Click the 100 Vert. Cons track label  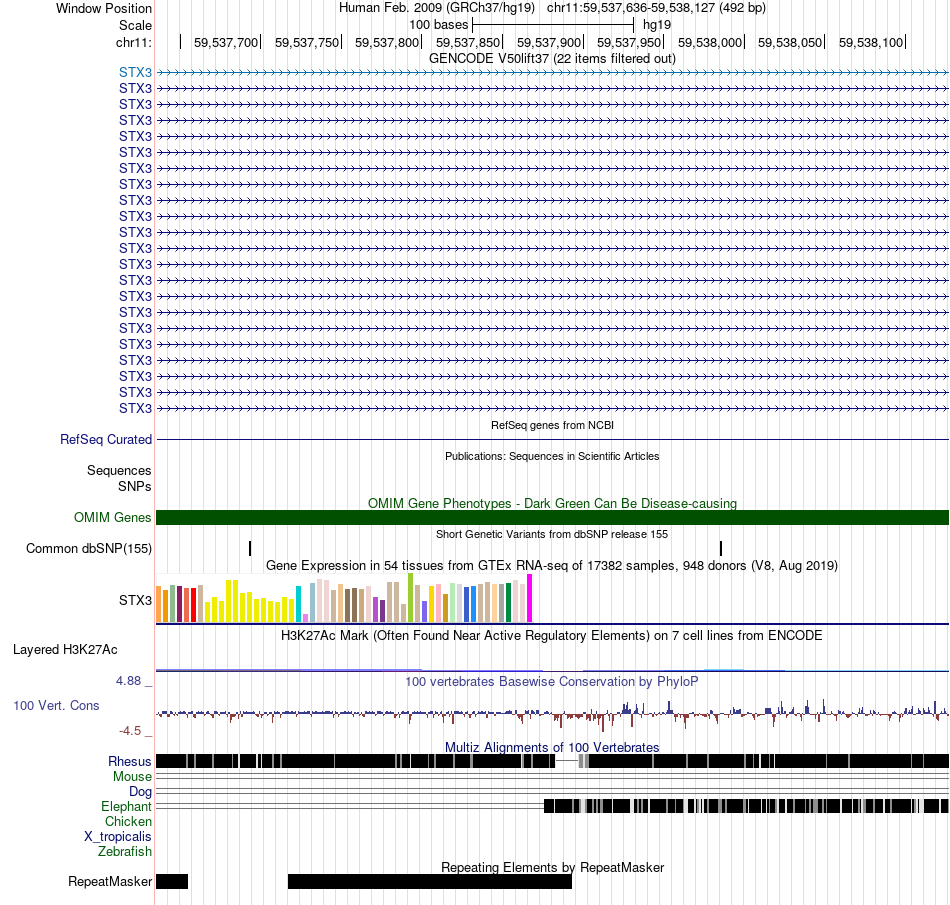[56, 706]
